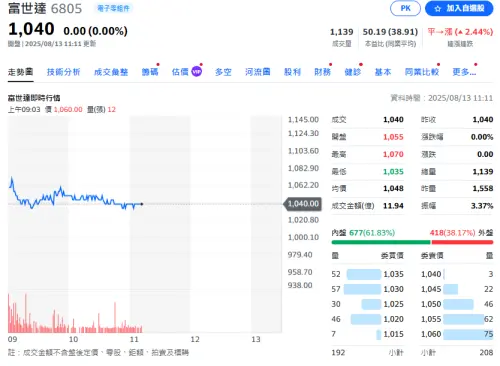Image resolution: width=500 pixels, height=366 pixels.
Task: Click the bid volume bar showing 57
Action: 362,289
